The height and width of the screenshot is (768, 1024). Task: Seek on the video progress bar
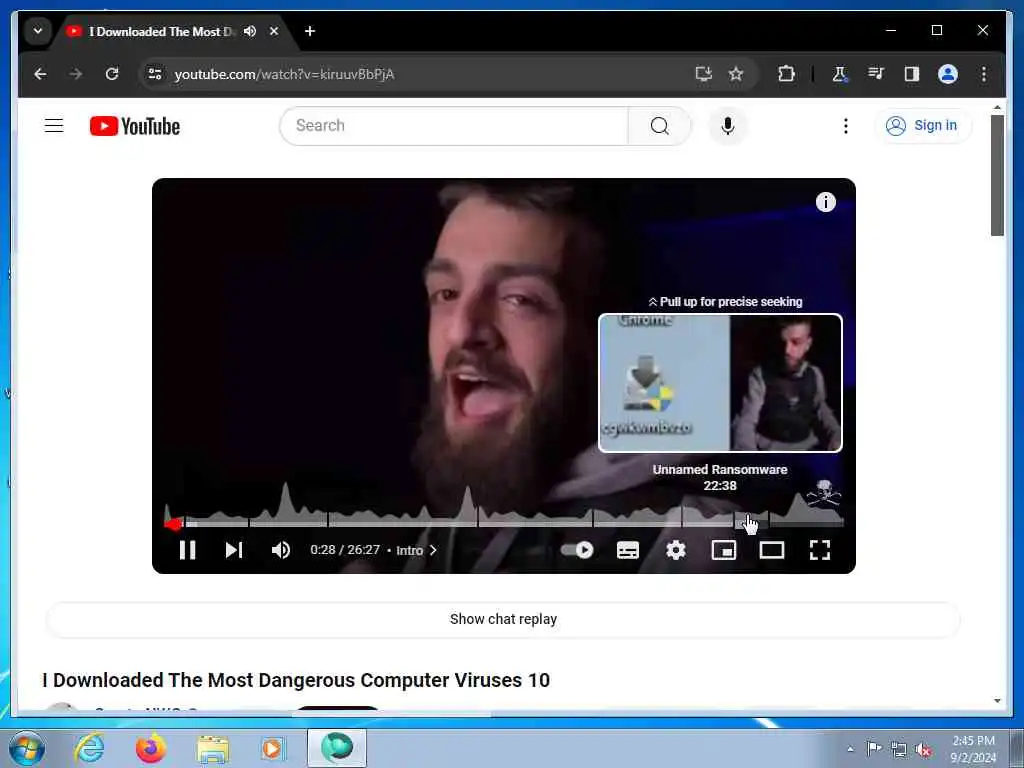(x=504, y=522)
